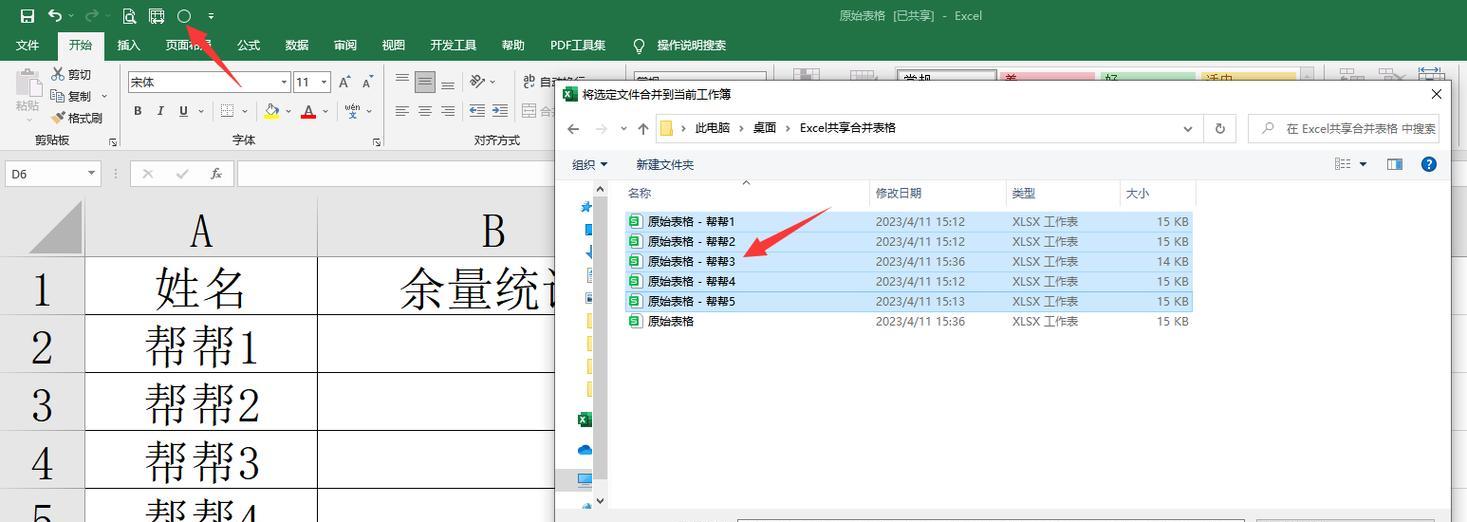Viewport: 1467px width, 522px height.
Task: Decrease font size with smaller A icon
Action: [x=368, y=82]
